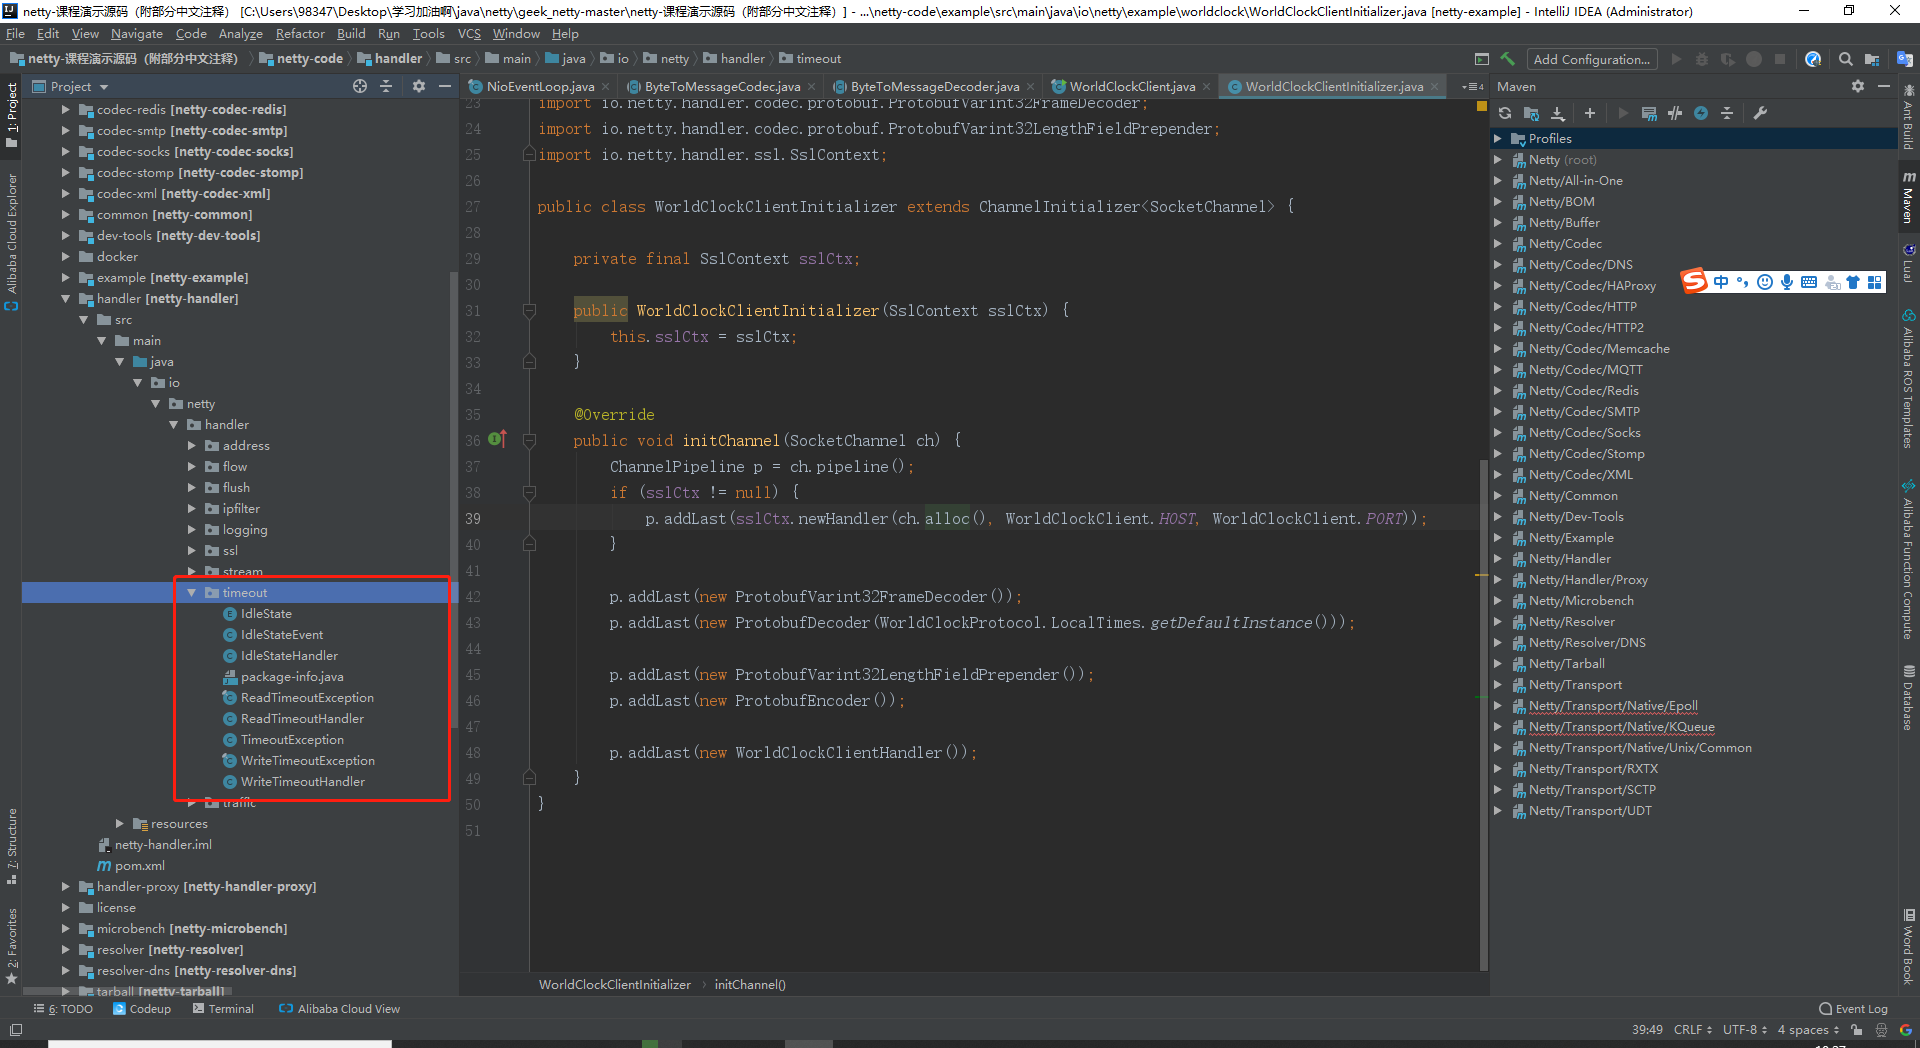The image size is (1920, 1048).
Task: Change the CRLF line separator
Action: point(1693,1030)
